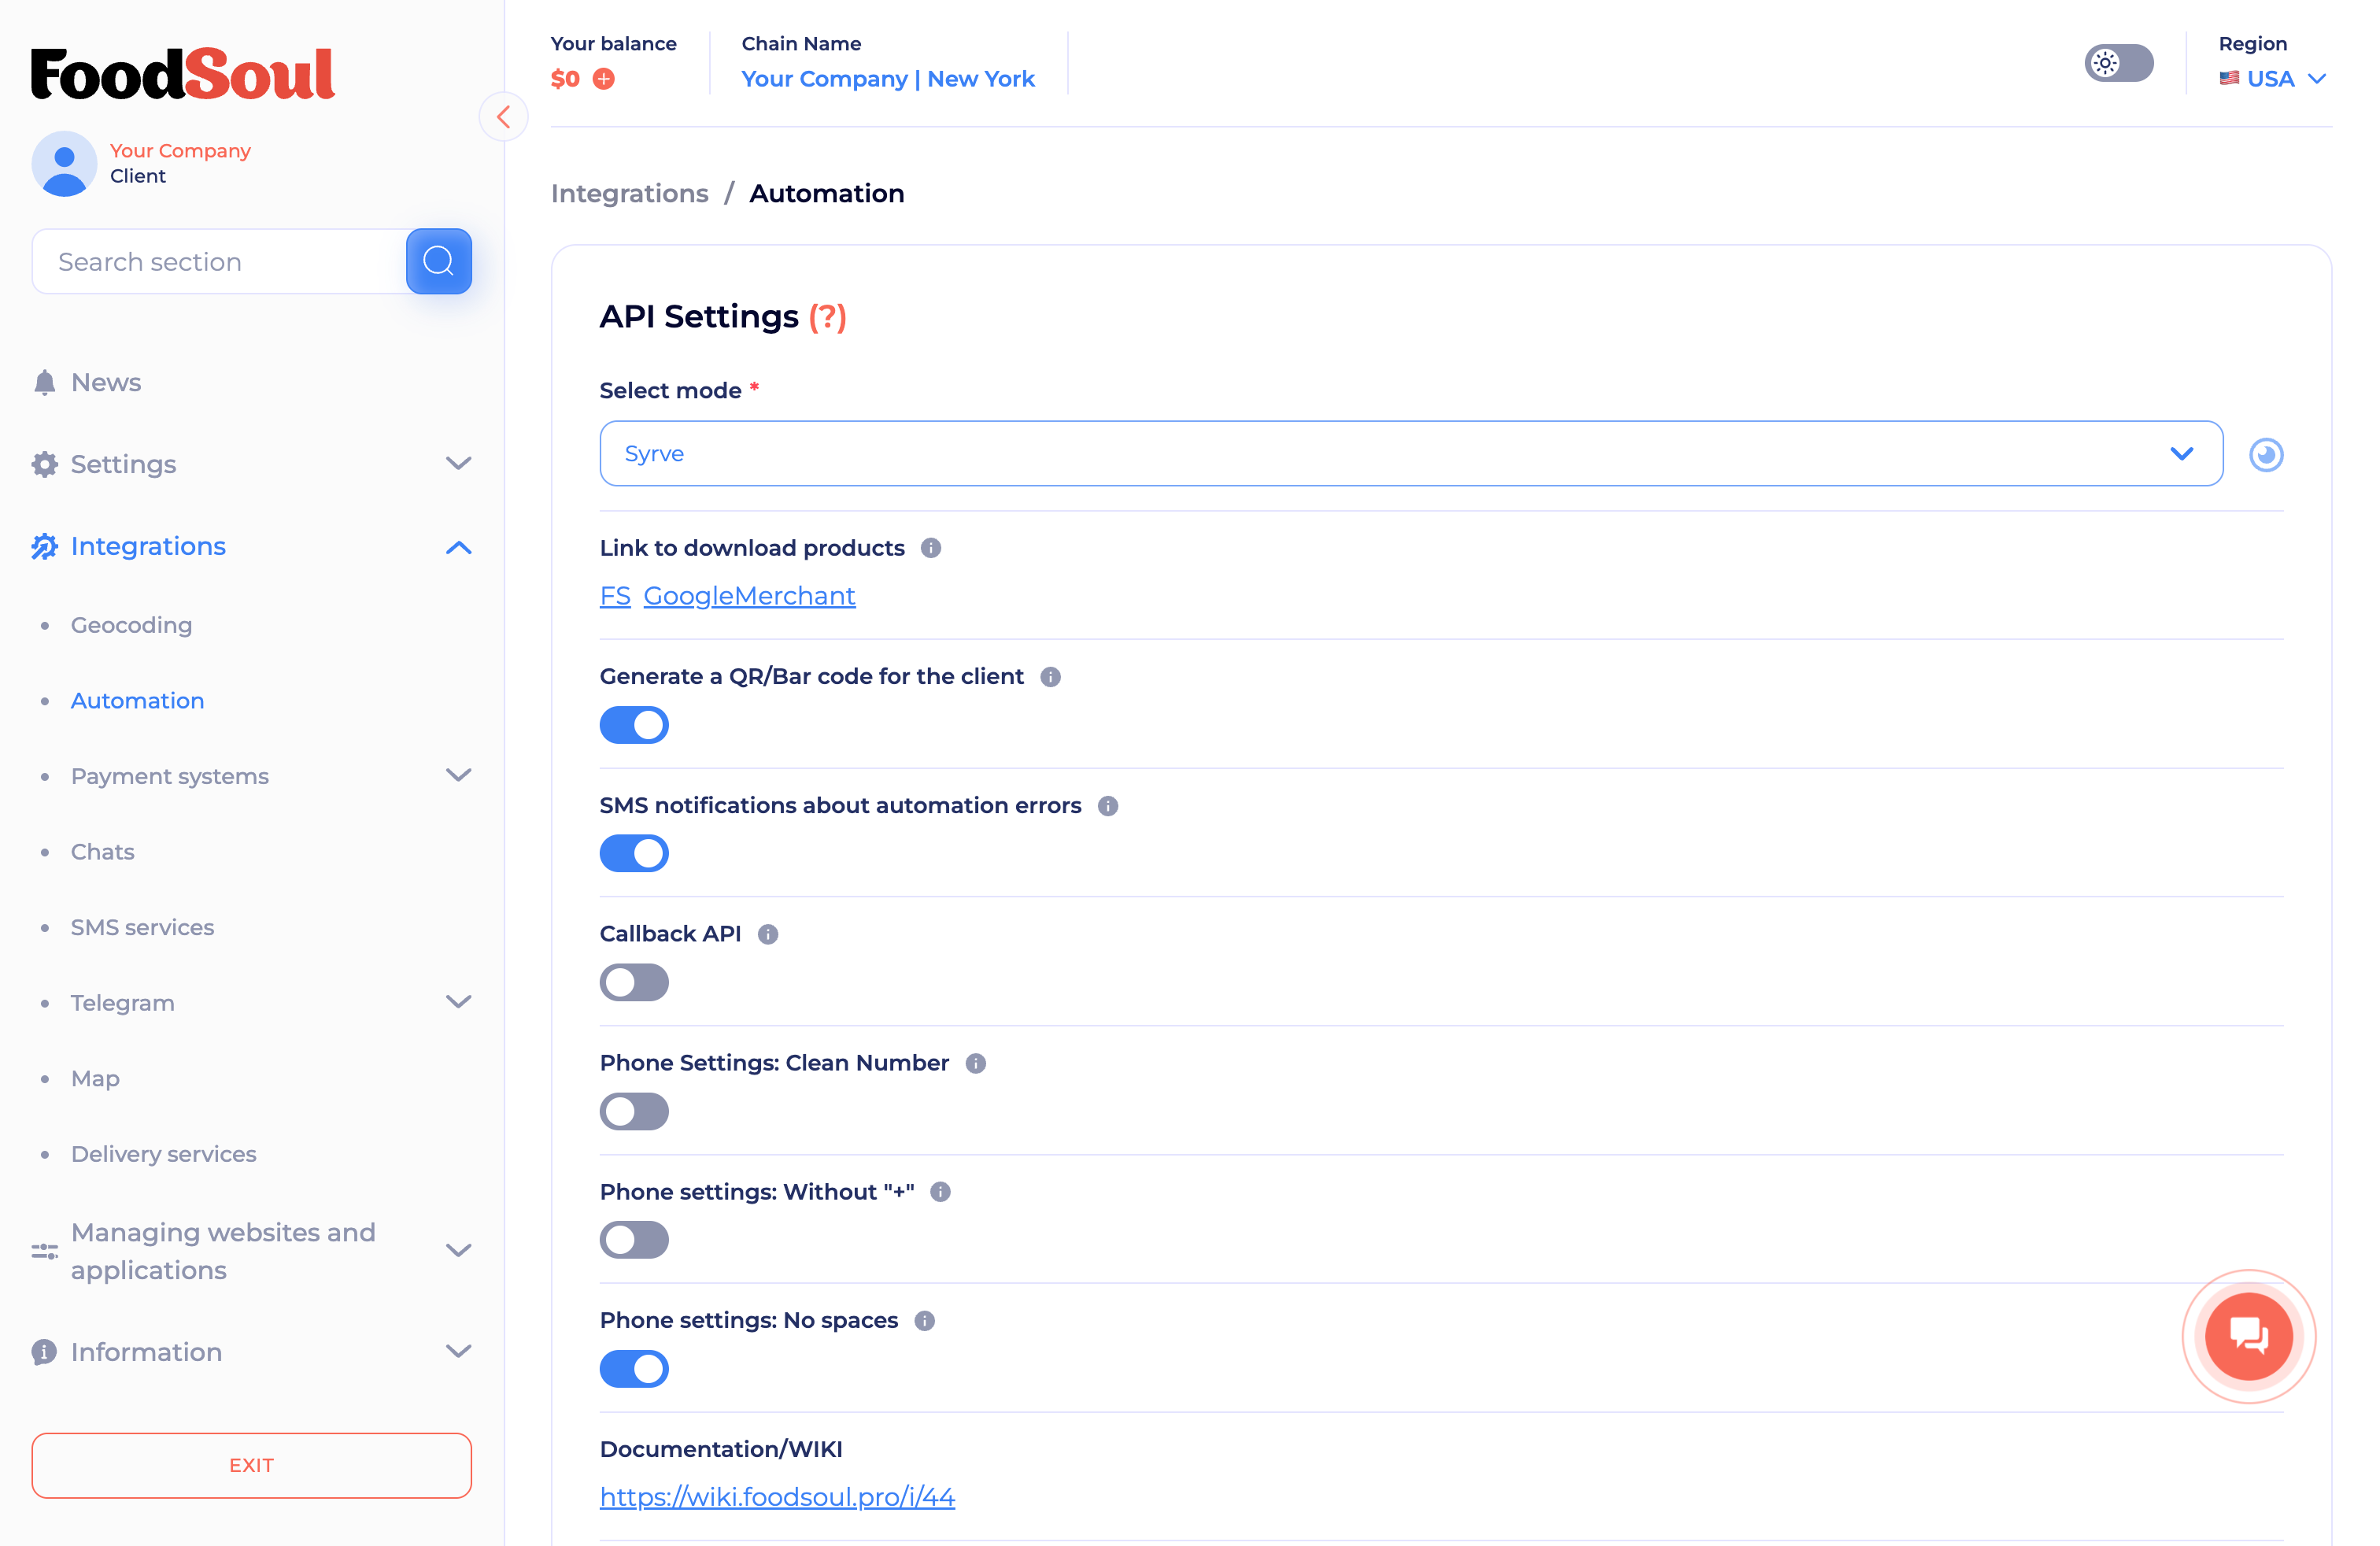Click the EXIT button
Image resolution: width=2380 pixels, height=1546 pixels.
click(251, 1465)
